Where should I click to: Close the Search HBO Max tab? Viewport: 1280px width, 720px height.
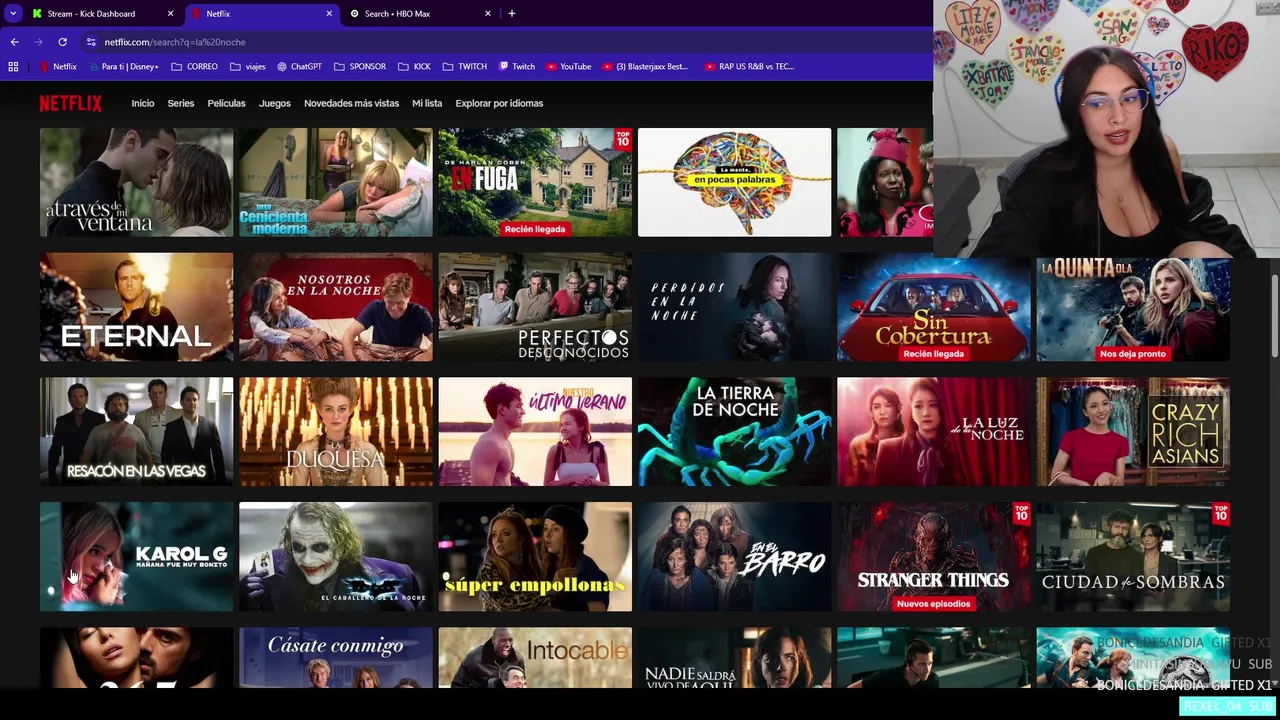click(x=488, y=14)
